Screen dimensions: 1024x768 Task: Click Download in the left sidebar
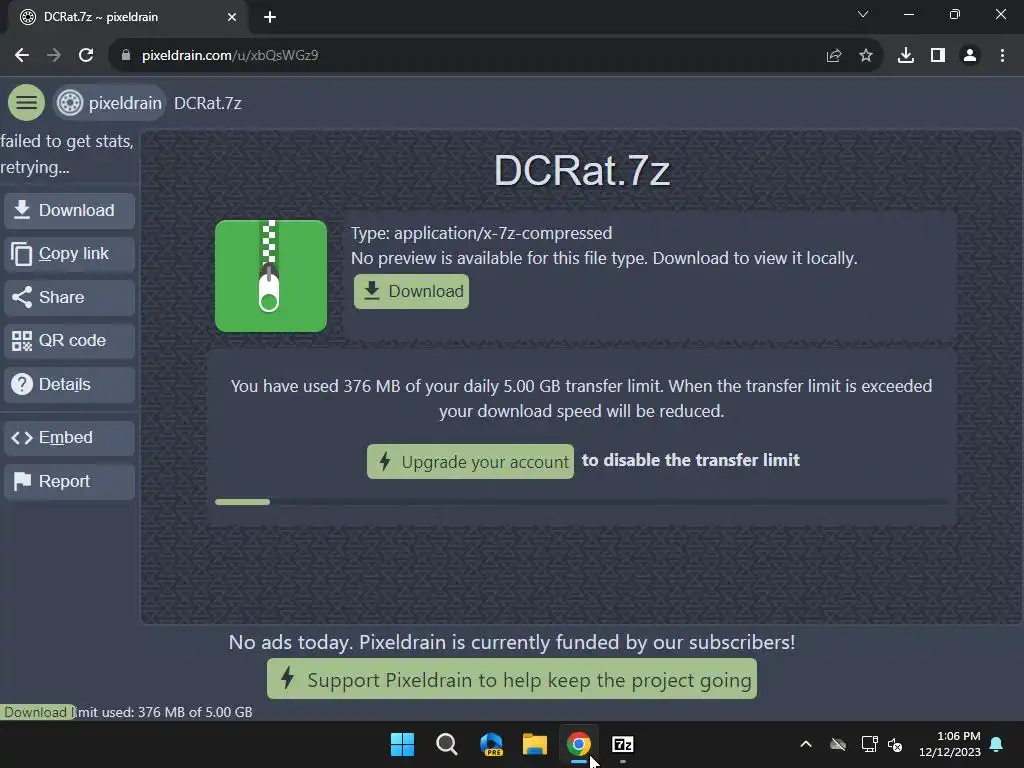click(69, 210)
